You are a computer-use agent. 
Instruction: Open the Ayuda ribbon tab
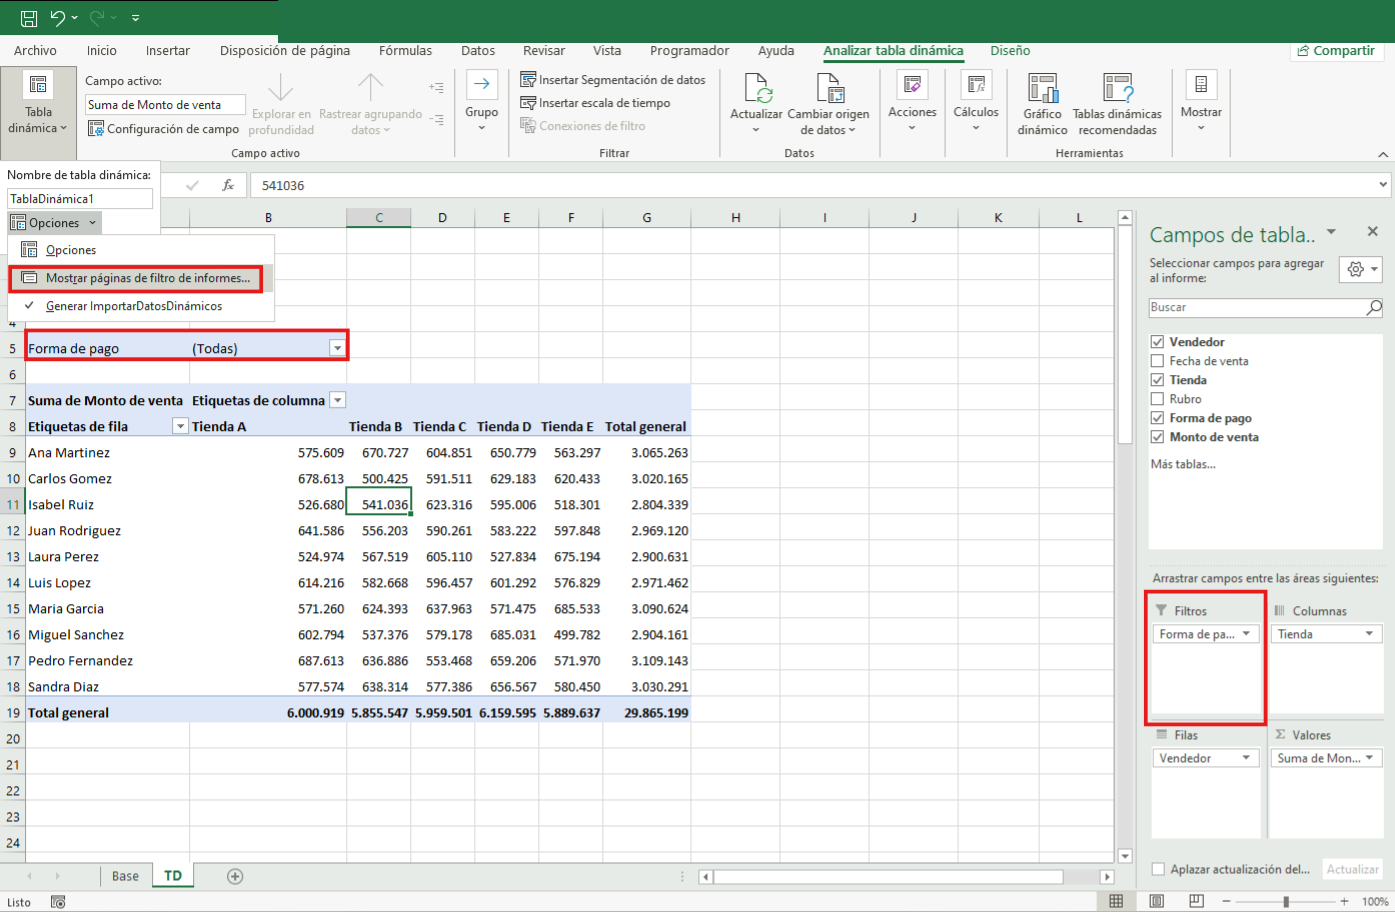(x=776, y=50)
